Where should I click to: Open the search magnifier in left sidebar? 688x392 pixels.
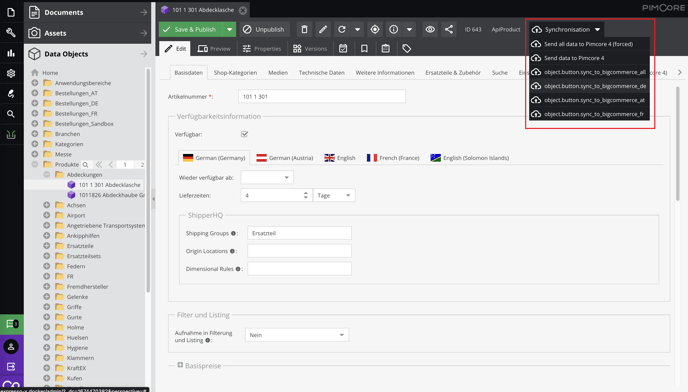[11, 114]
